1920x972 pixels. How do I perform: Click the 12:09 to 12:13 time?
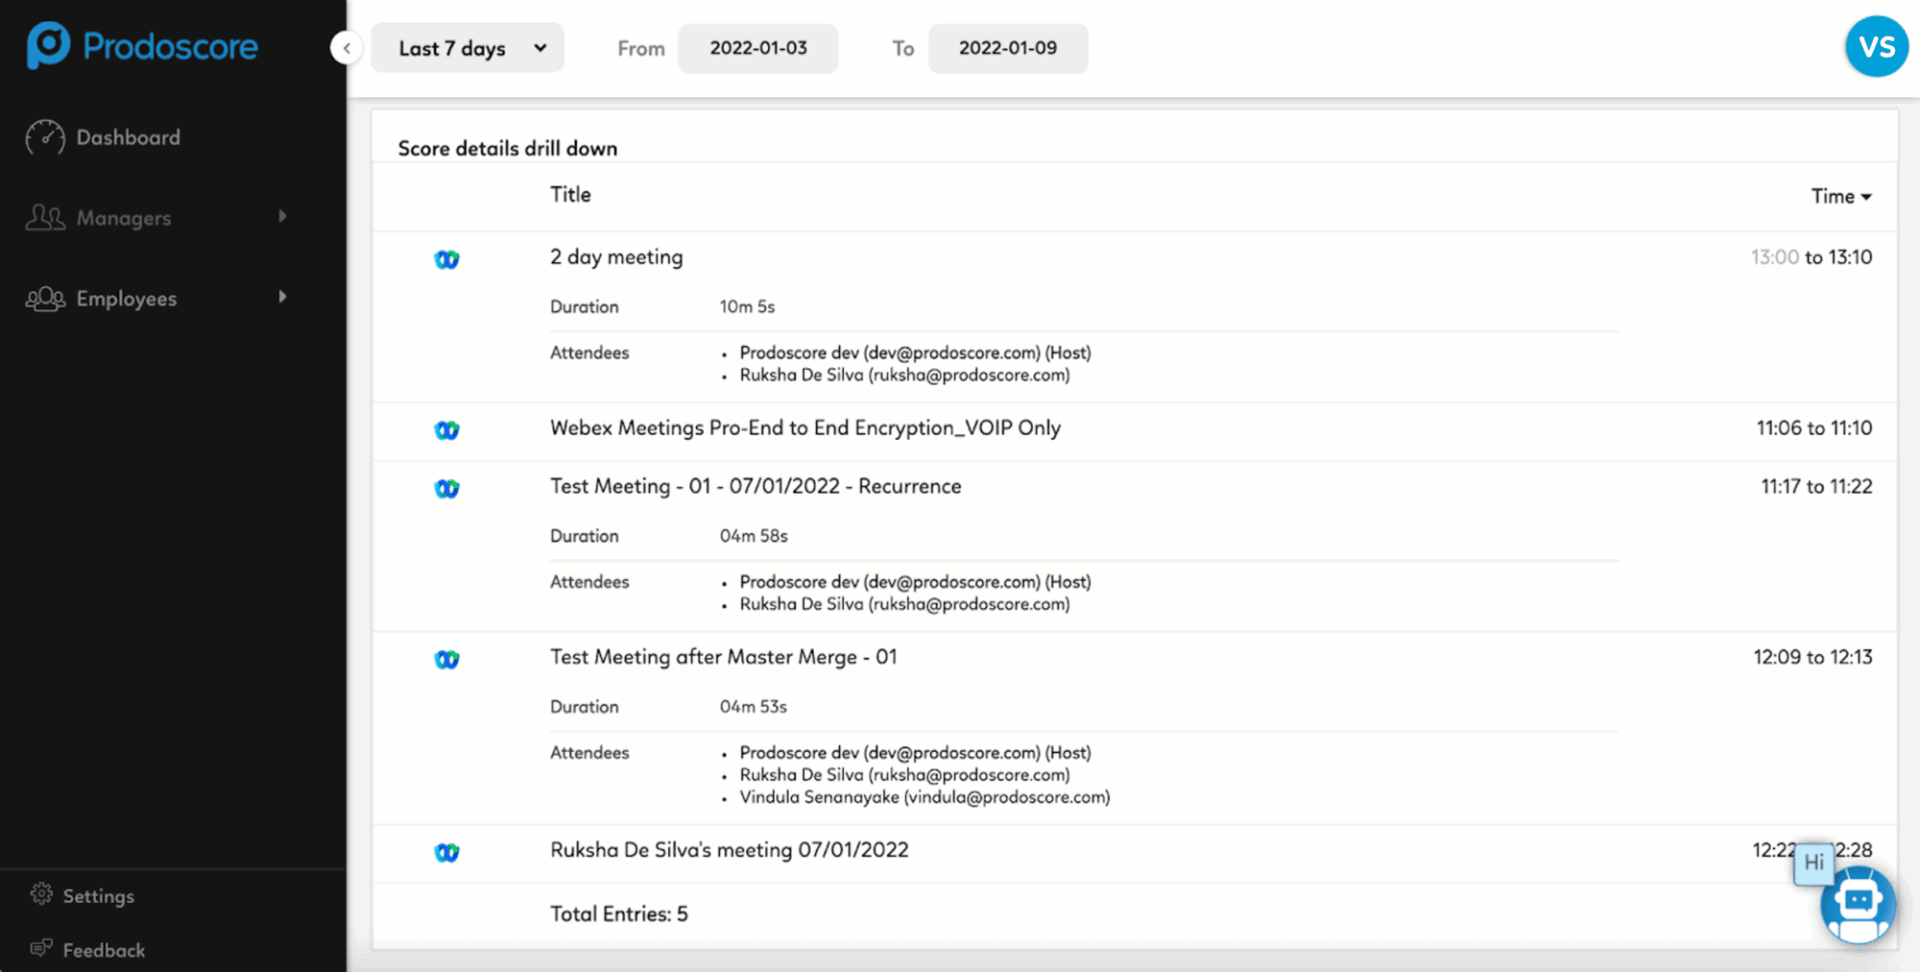(1812, 657)
